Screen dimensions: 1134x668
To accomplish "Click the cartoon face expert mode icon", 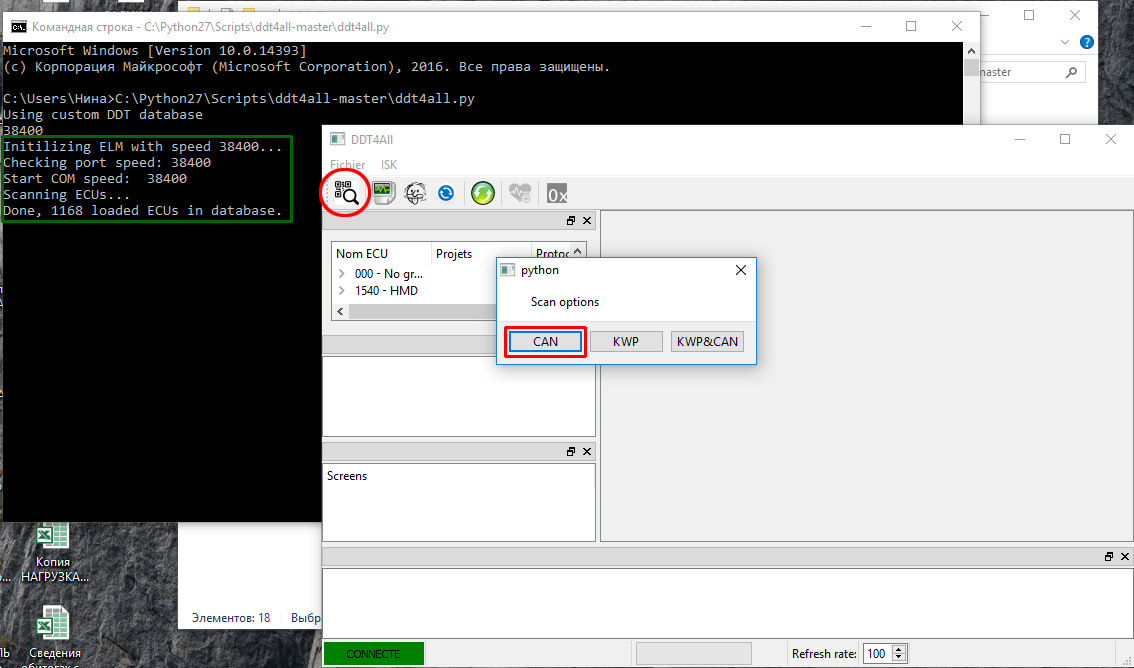I will 415,193.
